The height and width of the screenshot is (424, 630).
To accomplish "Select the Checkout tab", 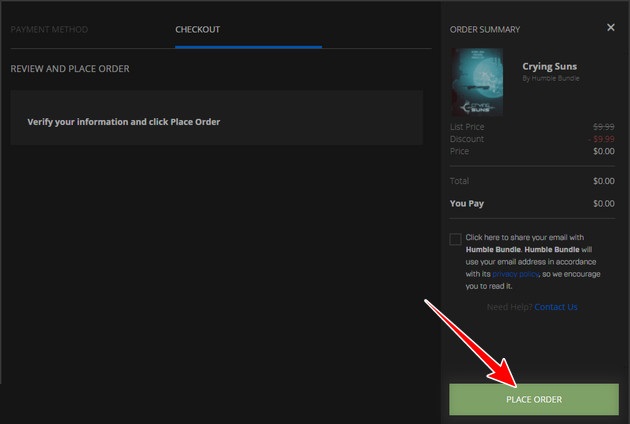I will tap(197, 29).
